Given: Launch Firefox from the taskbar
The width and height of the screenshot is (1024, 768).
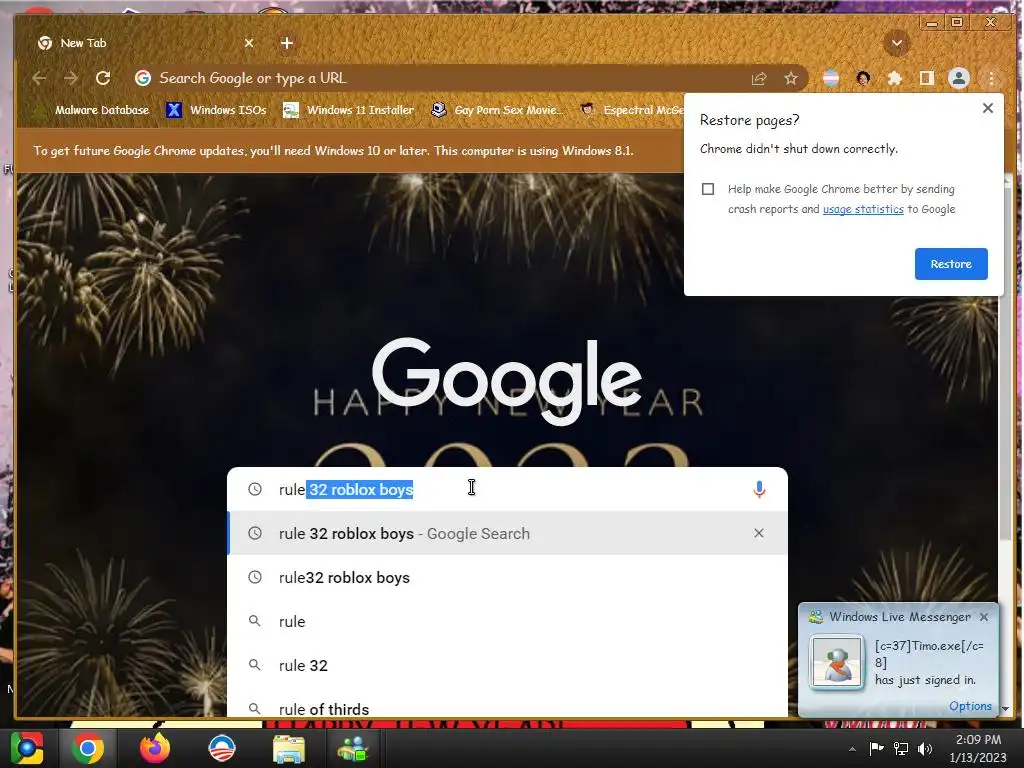Looking at the screenshot, I should pos(155,748).
